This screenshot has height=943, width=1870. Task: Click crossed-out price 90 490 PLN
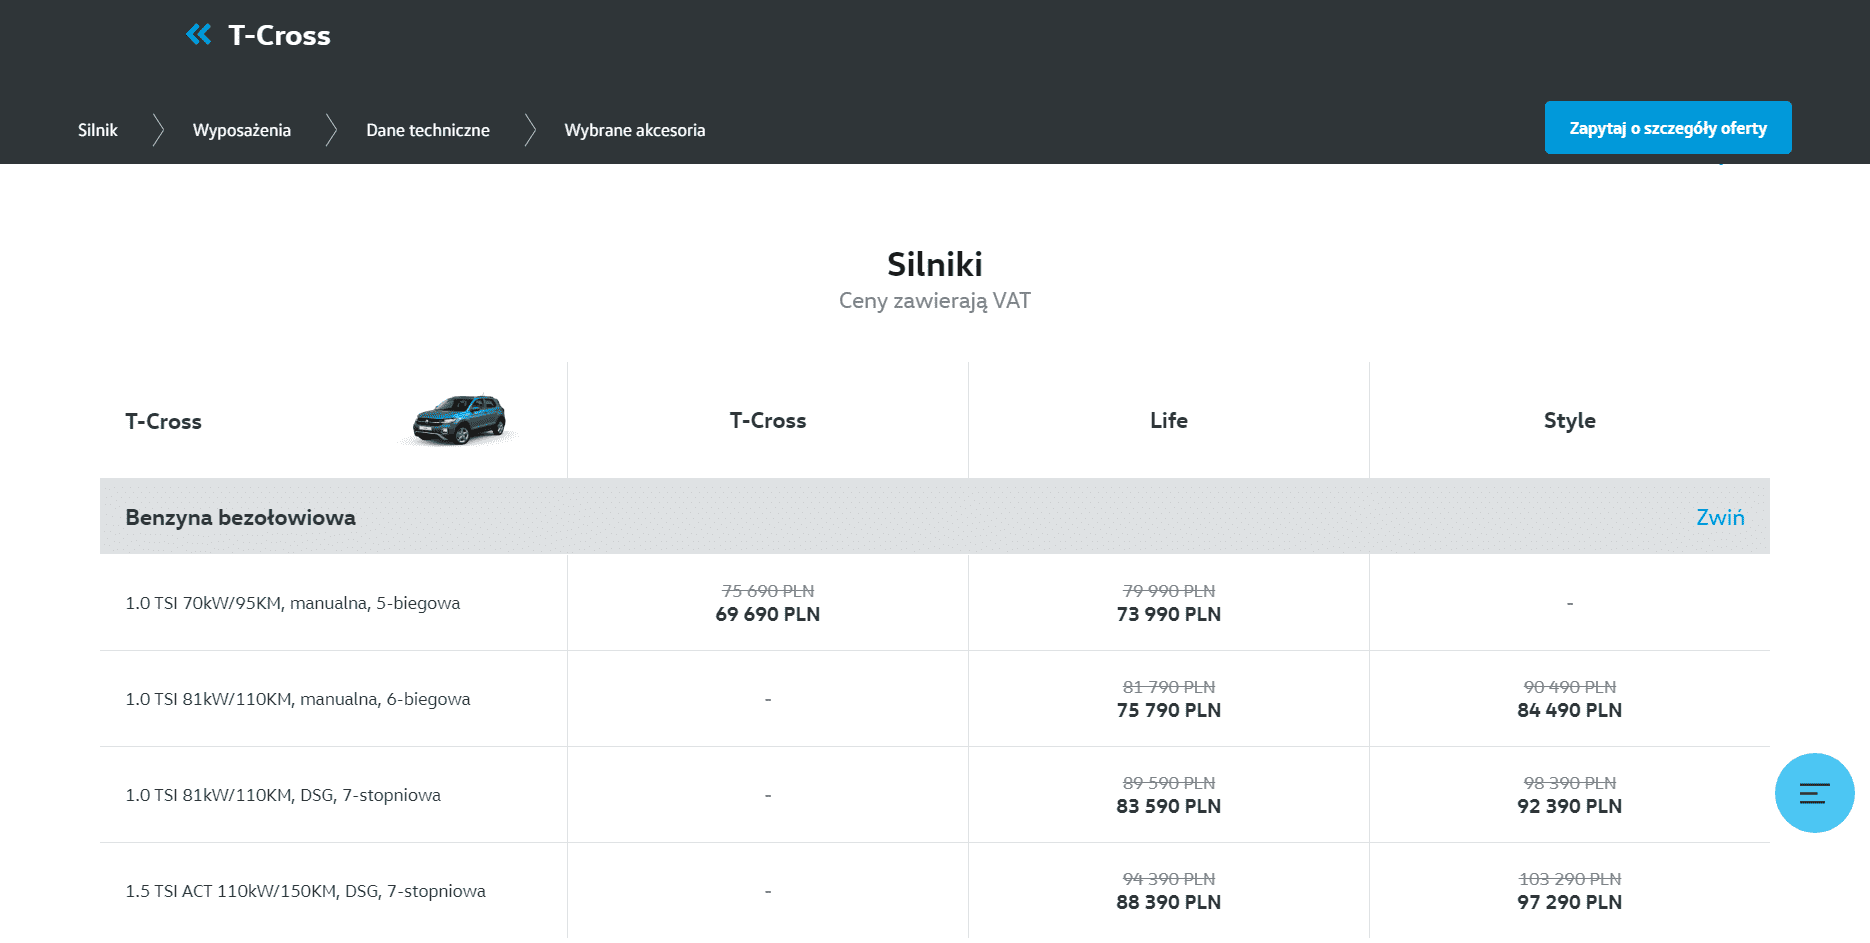(x=1570, y=687)
